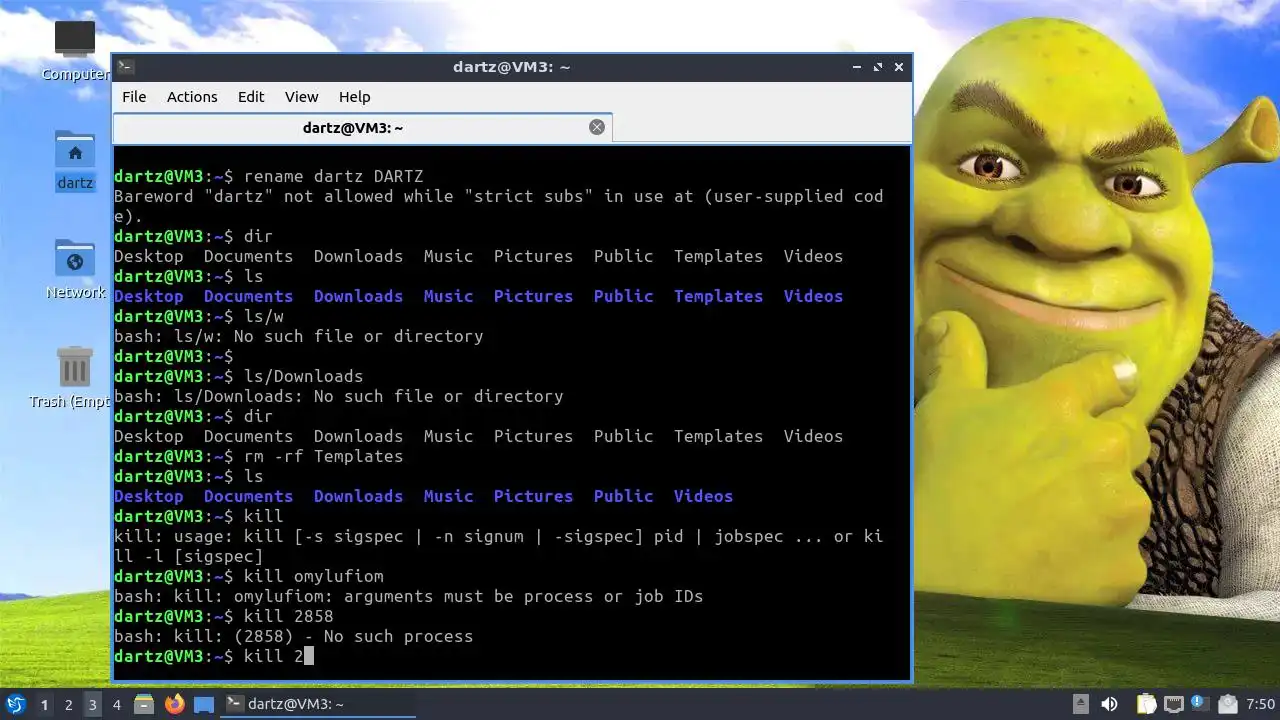Click '(2858) - No such process' error text
This screenshot has width=1280, height=720.
click(x=353, y=636)
